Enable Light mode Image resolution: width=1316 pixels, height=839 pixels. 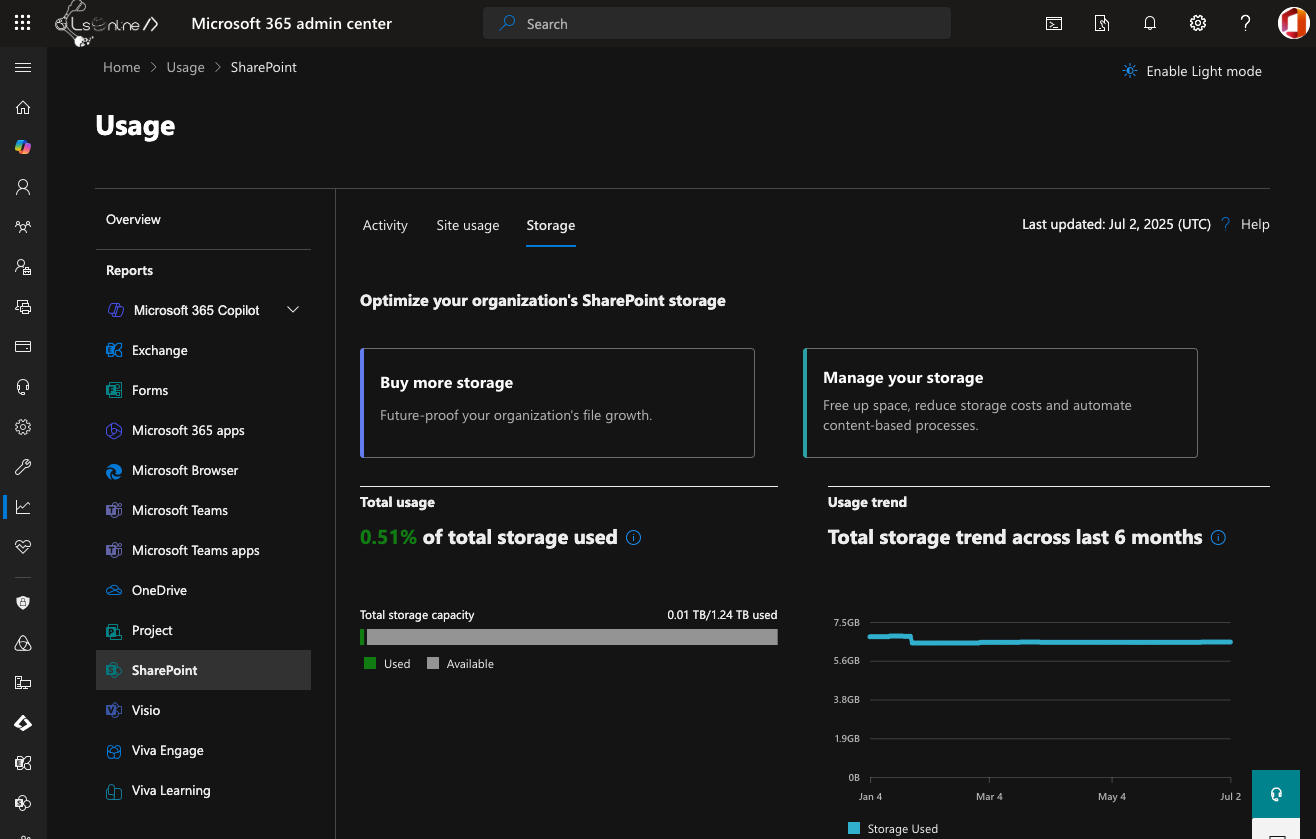point(1192,71)
